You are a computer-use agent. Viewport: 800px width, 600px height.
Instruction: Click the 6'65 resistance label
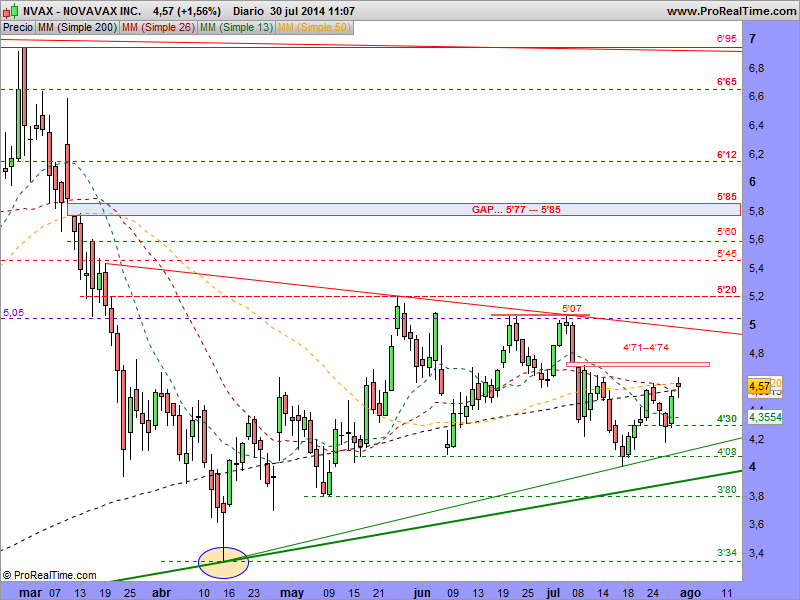[x=727, y=82]
